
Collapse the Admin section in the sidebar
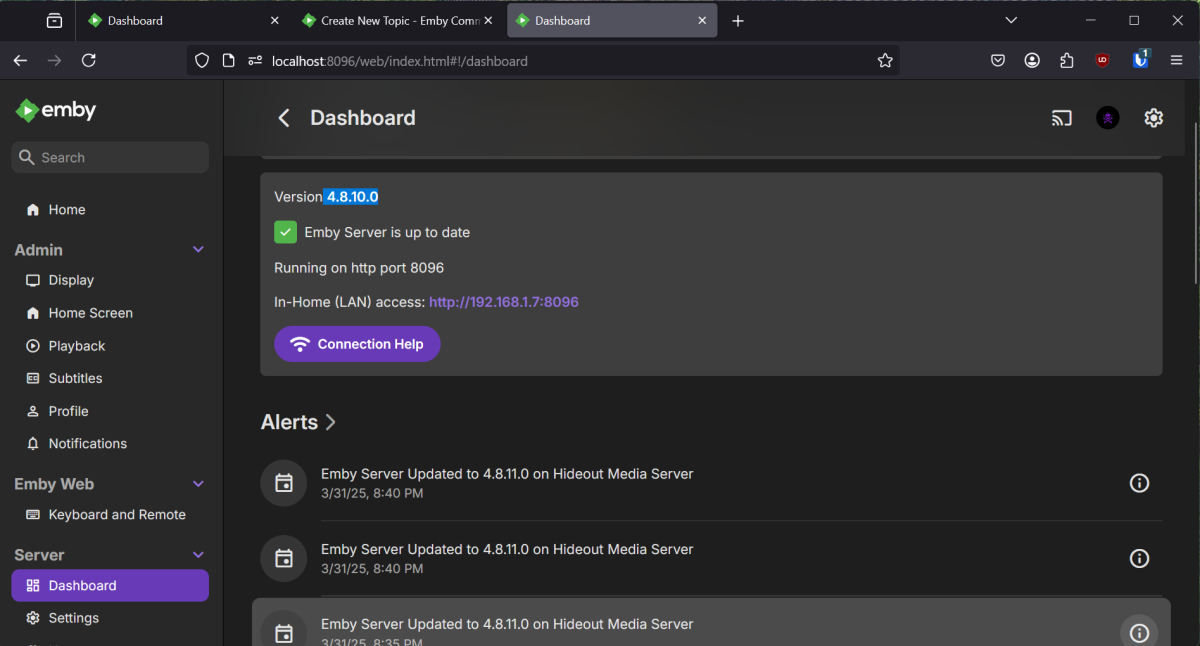click(x=198, y=250)
